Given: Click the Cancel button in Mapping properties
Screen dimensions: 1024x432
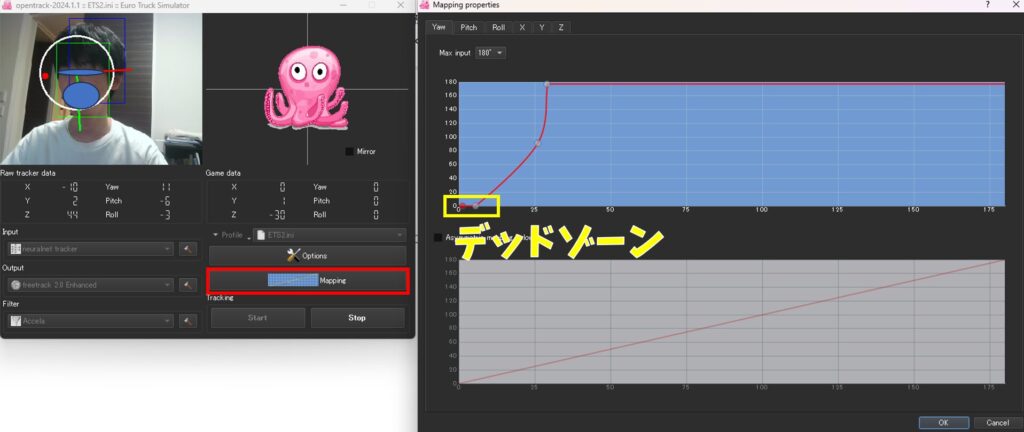Looking at the screenshot, I should coord(998,422).
